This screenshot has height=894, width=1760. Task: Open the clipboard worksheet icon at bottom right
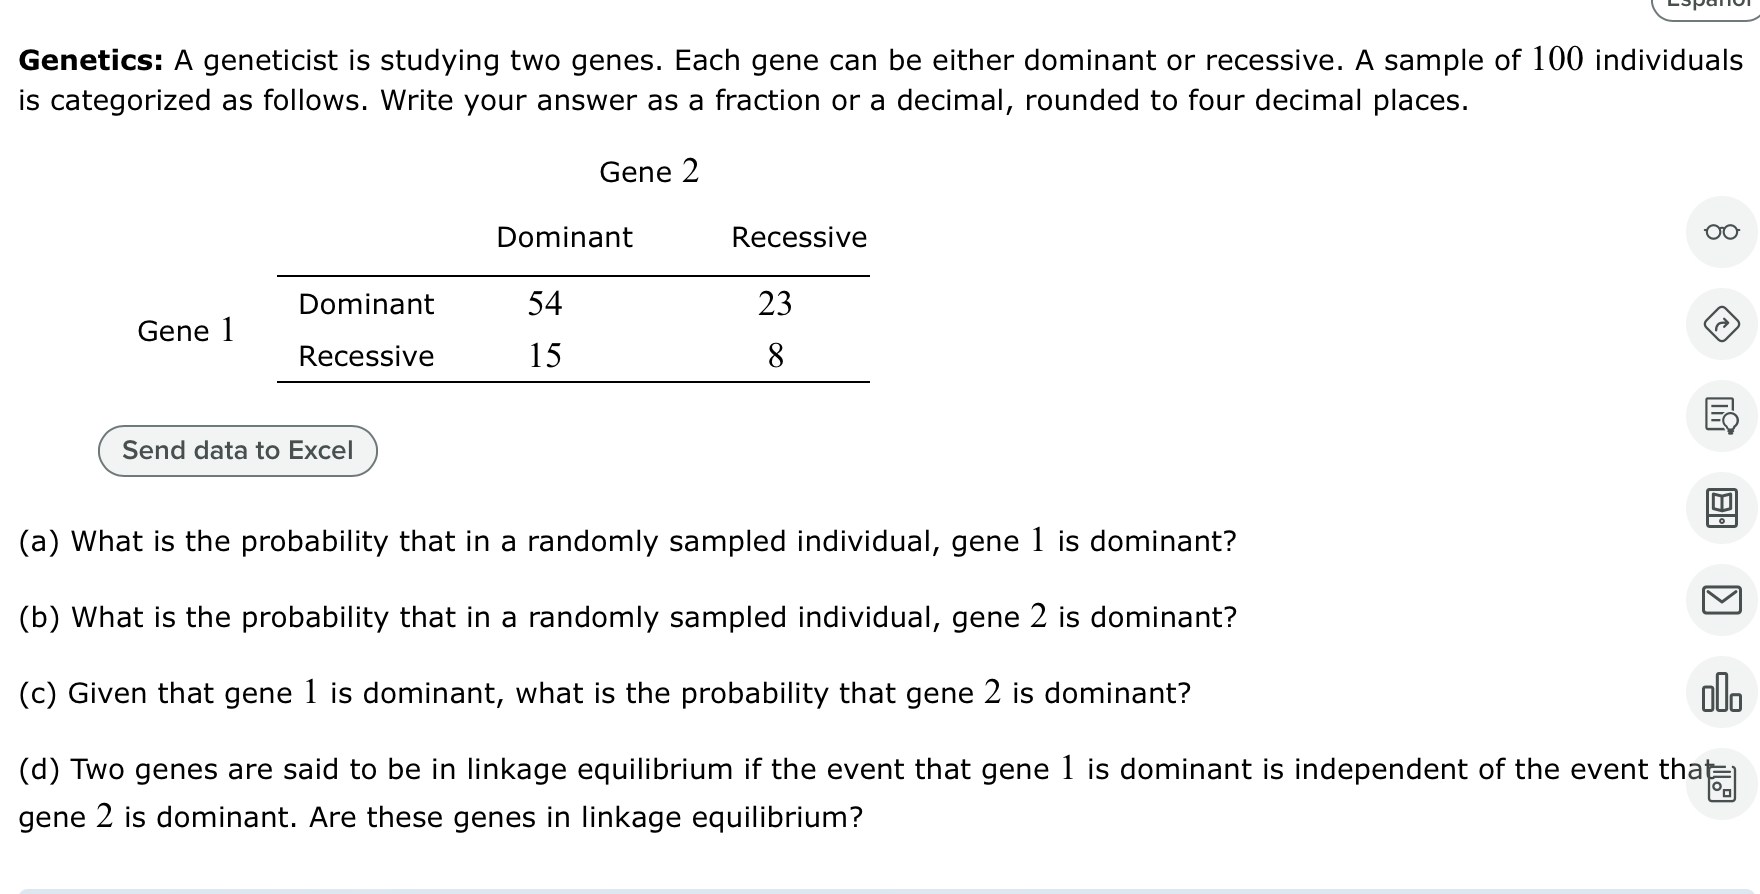point(1722,785)
